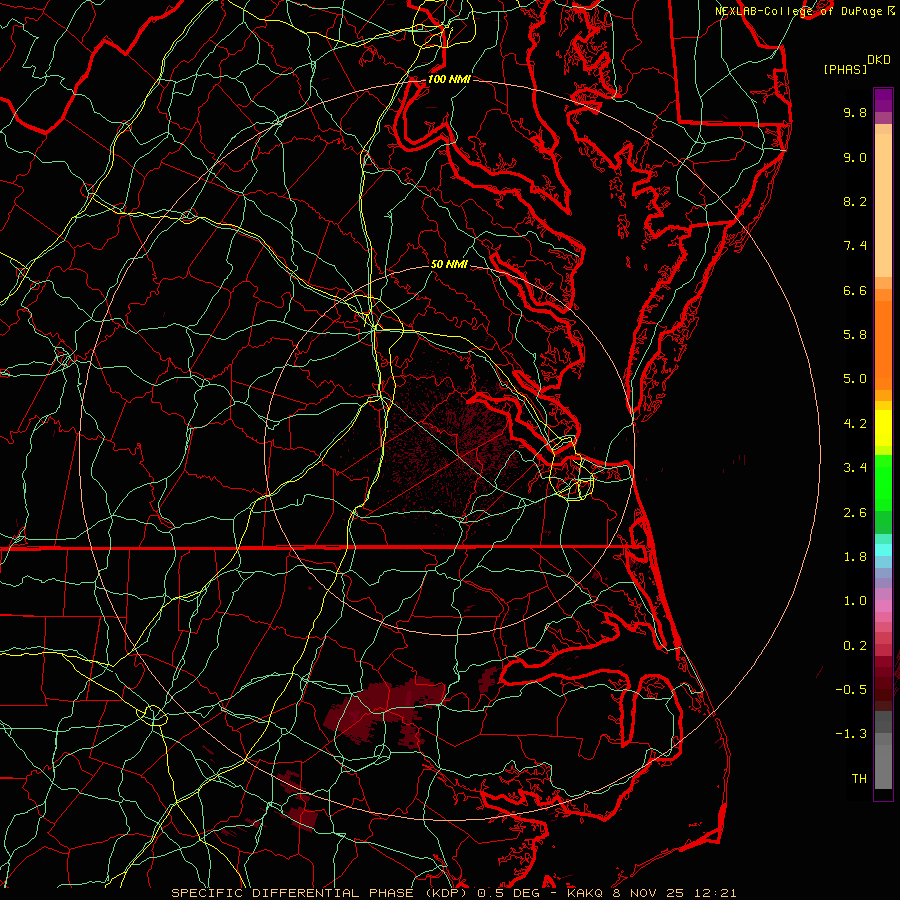900x900 pixels.
Task: Click the 5.0 value on color scale
Action: click(855, 379)
